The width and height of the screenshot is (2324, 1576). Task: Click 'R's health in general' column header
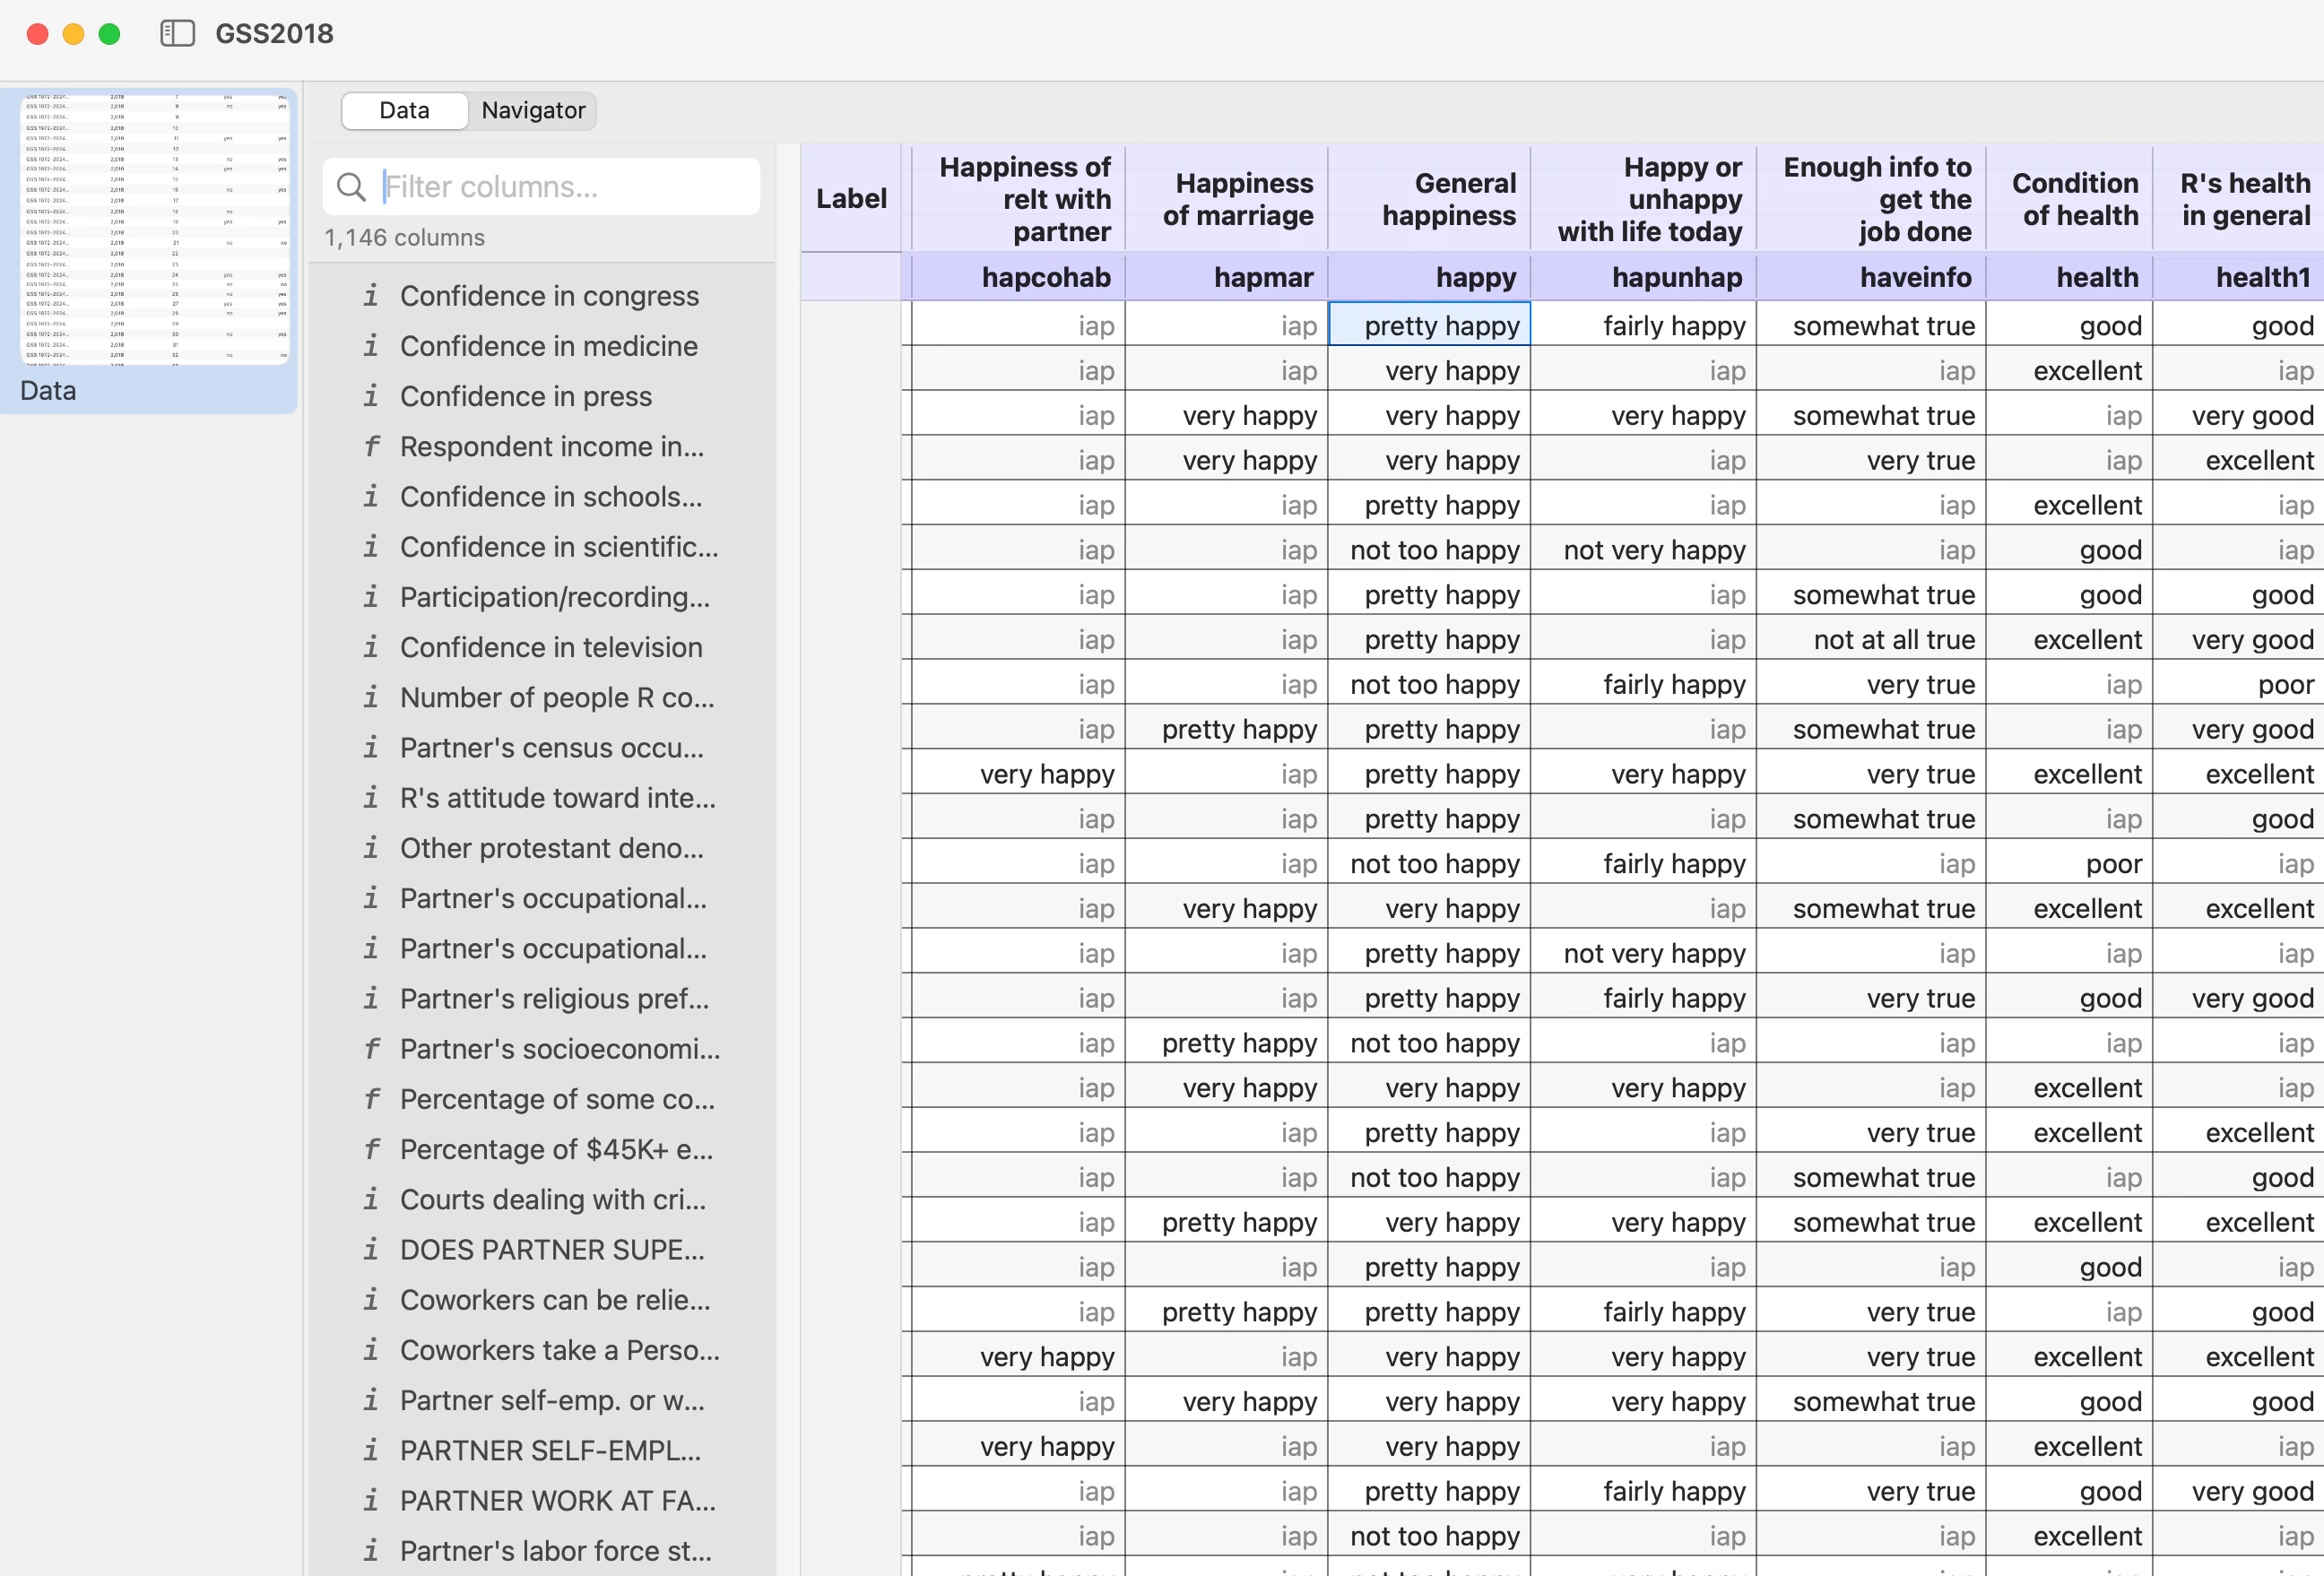click(2239, 199)
